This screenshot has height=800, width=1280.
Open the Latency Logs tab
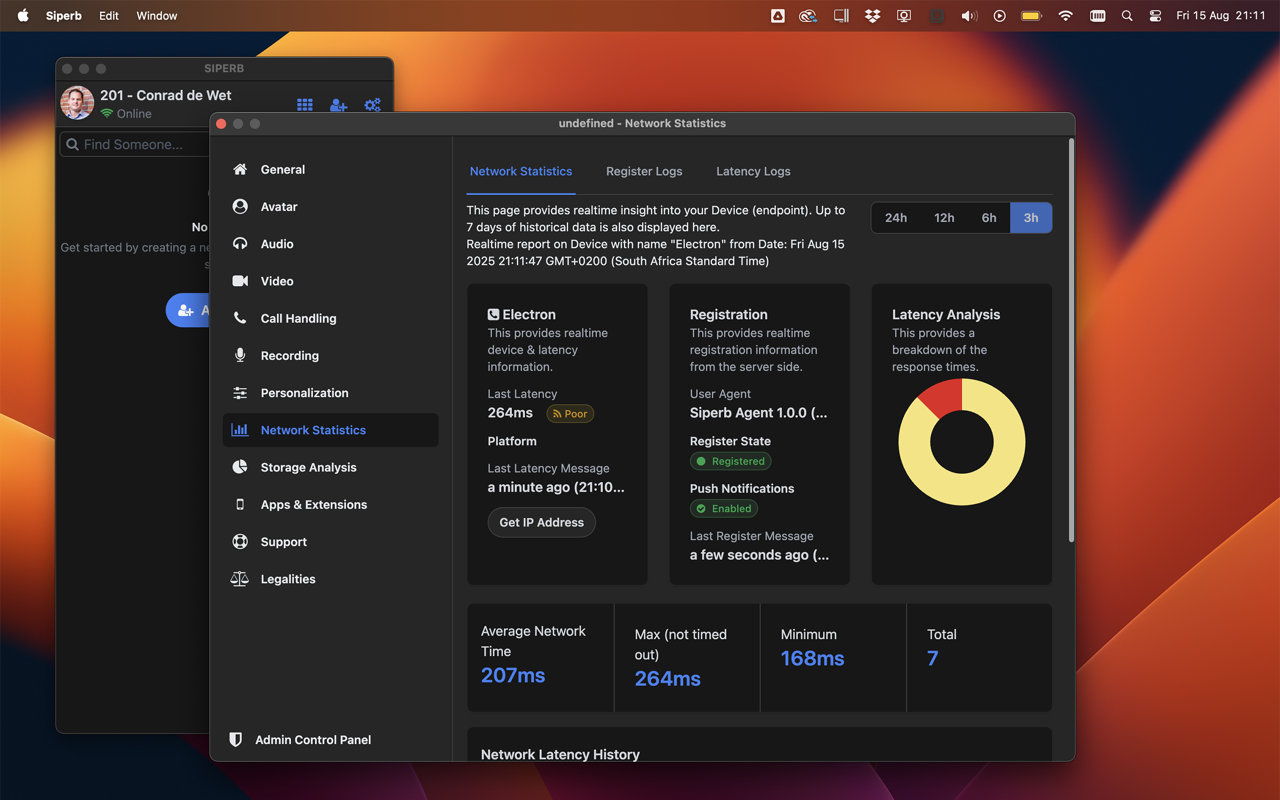[x=753, y=171]
